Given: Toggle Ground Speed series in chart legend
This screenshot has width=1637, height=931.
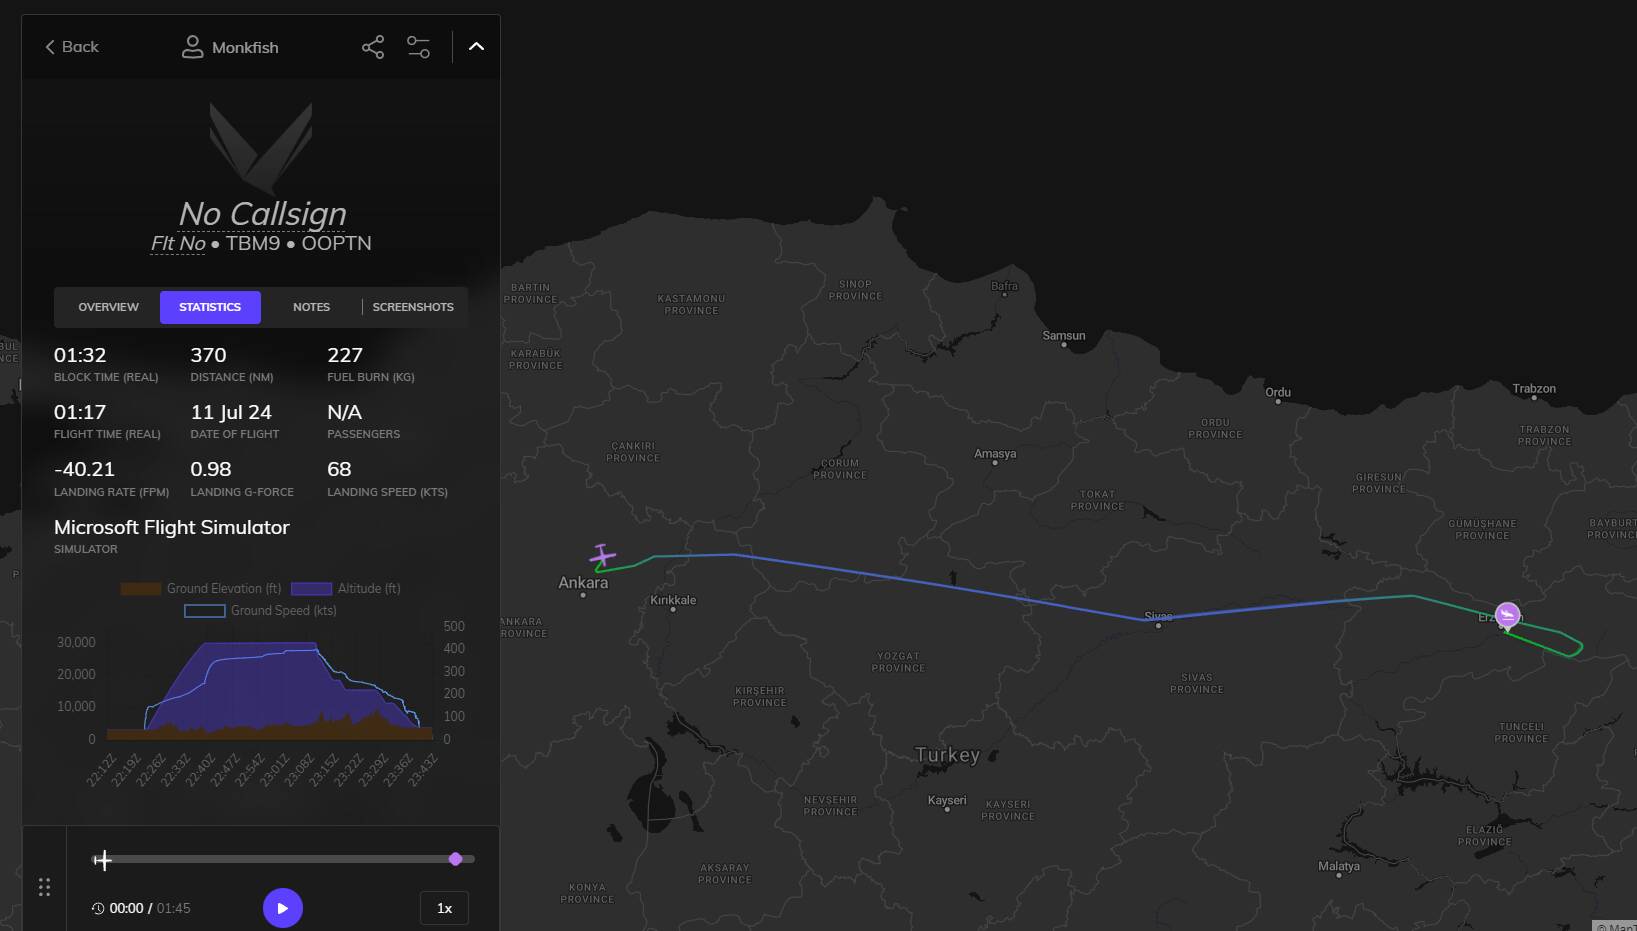Looking at the screenshot, I should tap(261, 611).
